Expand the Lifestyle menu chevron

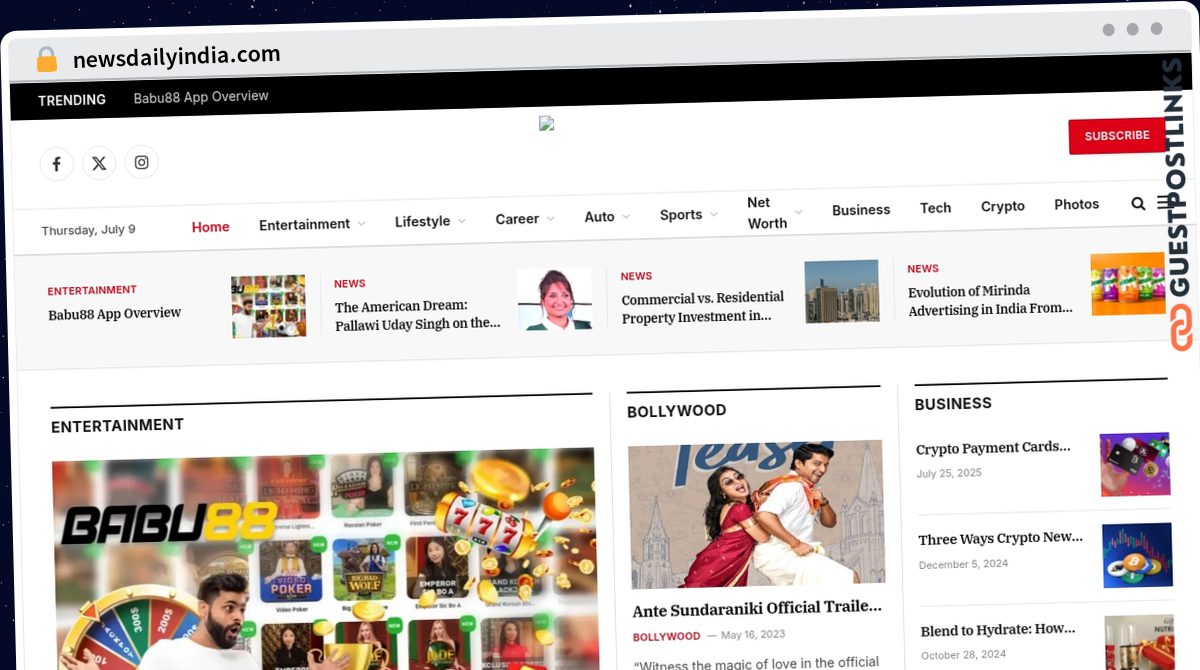coord(461,221)
